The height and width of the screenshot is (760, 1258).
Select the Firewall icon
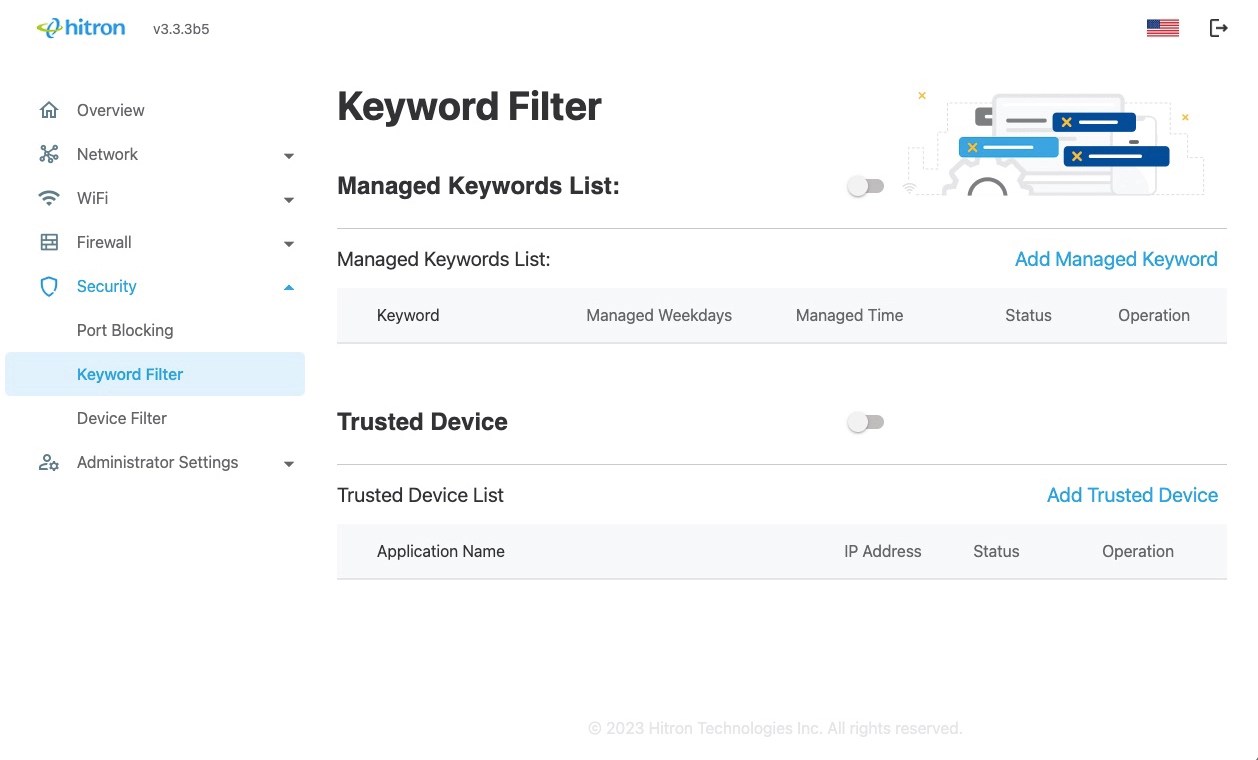click(49, 242)
